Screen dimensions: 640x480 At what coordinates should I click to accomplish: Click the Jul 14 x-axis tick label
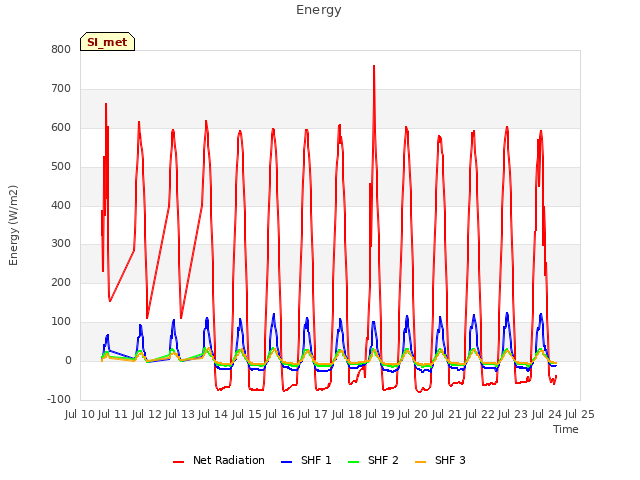click(213, 415)
